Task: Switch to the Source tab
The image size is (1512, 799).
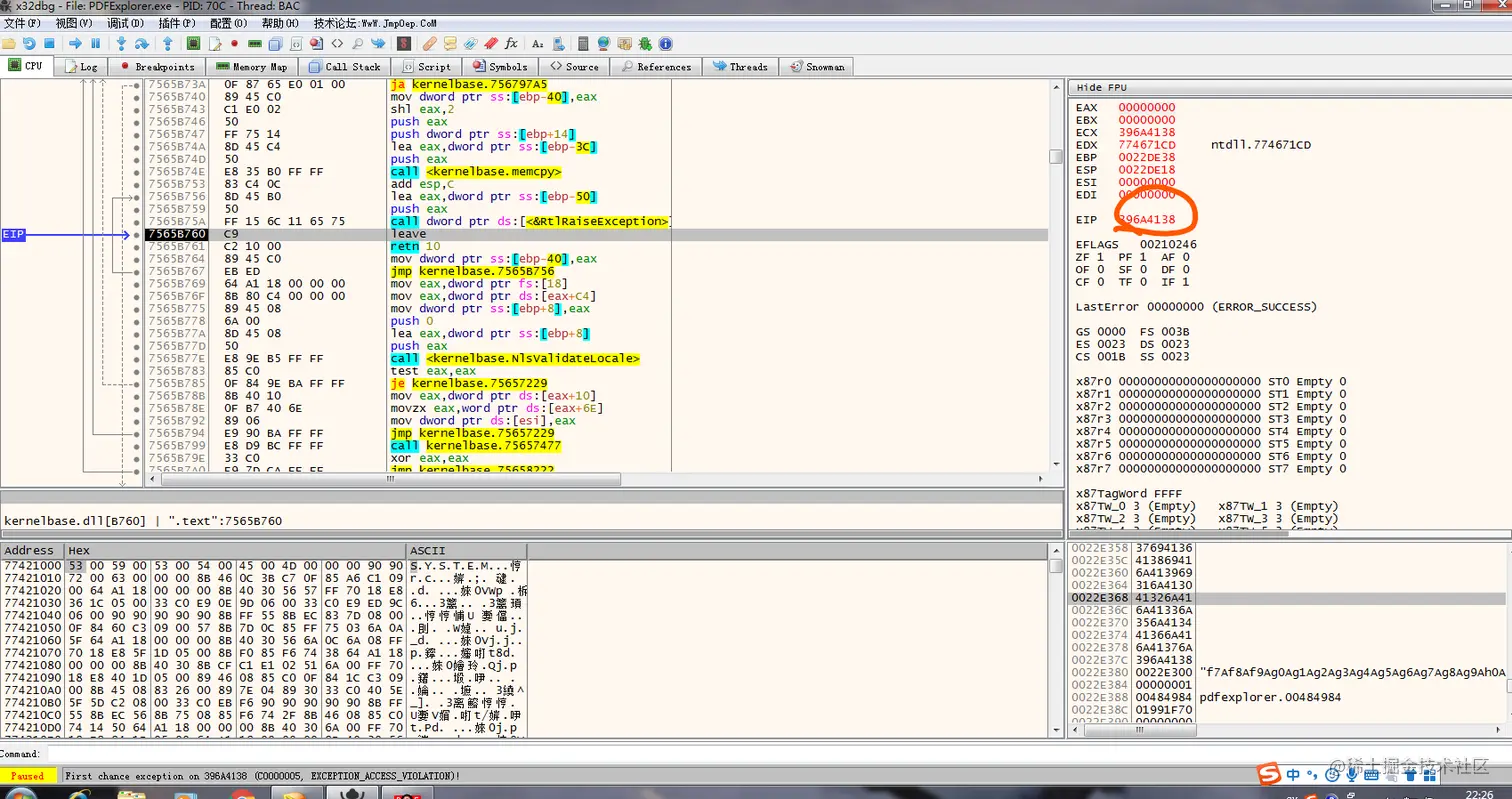Action: [574, 66]
